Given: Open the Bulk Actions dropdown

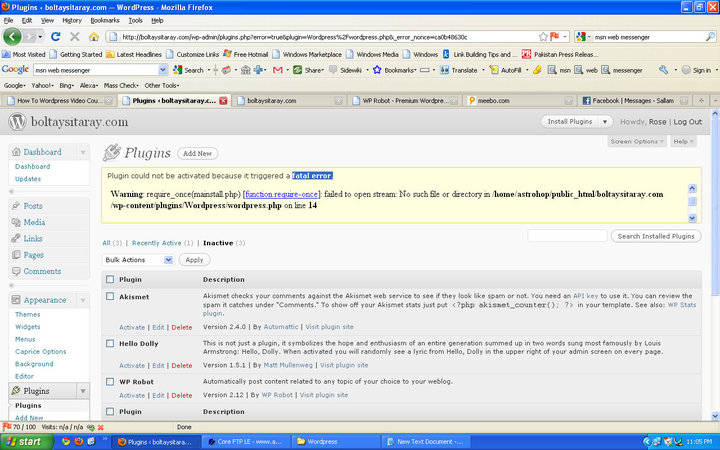Looking at the screenshot, I should pyautogui.click(x=138, y=259).
